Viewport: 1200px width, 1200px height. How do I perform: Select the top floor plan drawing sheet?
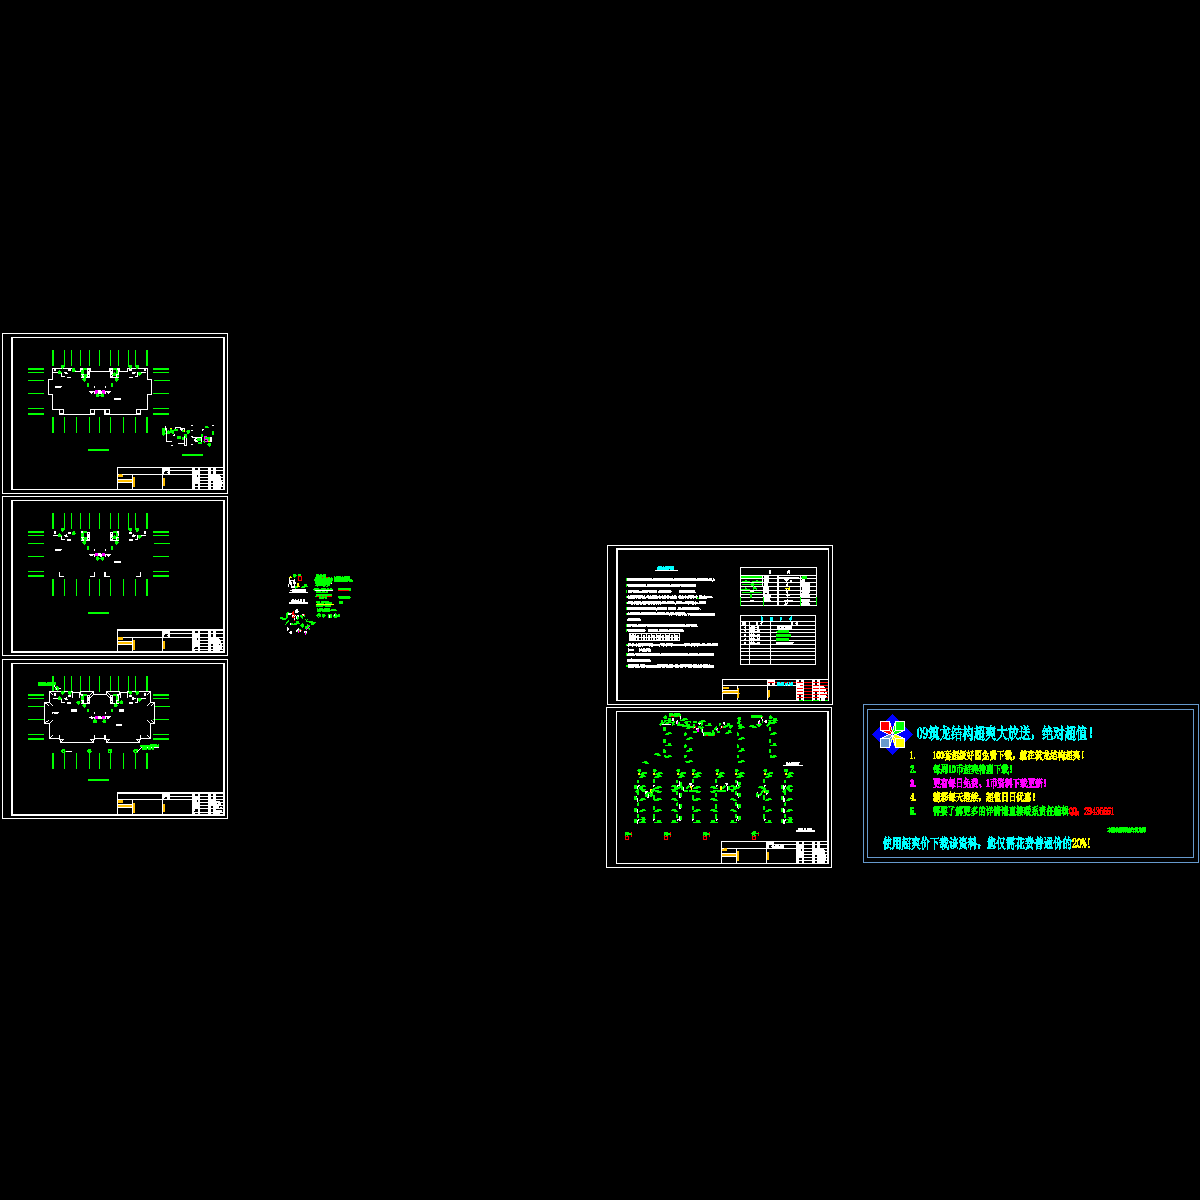(x=115, y=413)
